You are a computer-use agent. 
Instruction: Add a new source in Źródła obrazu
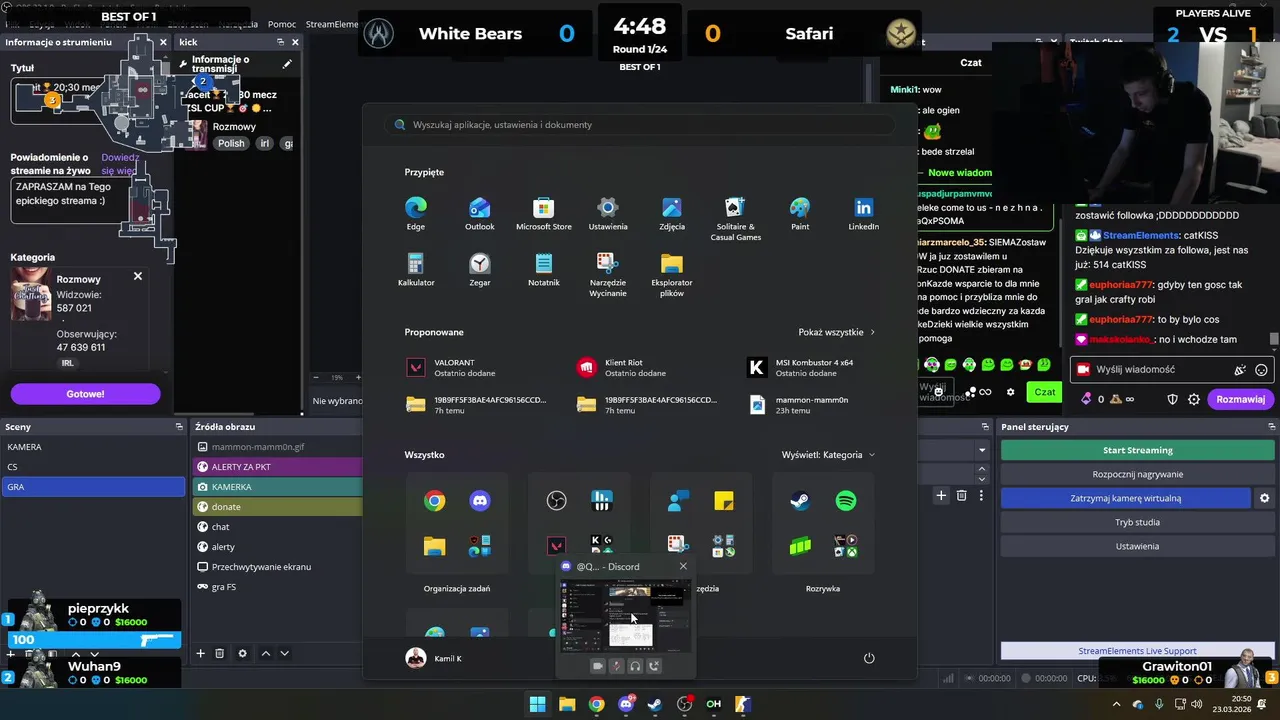200,653
